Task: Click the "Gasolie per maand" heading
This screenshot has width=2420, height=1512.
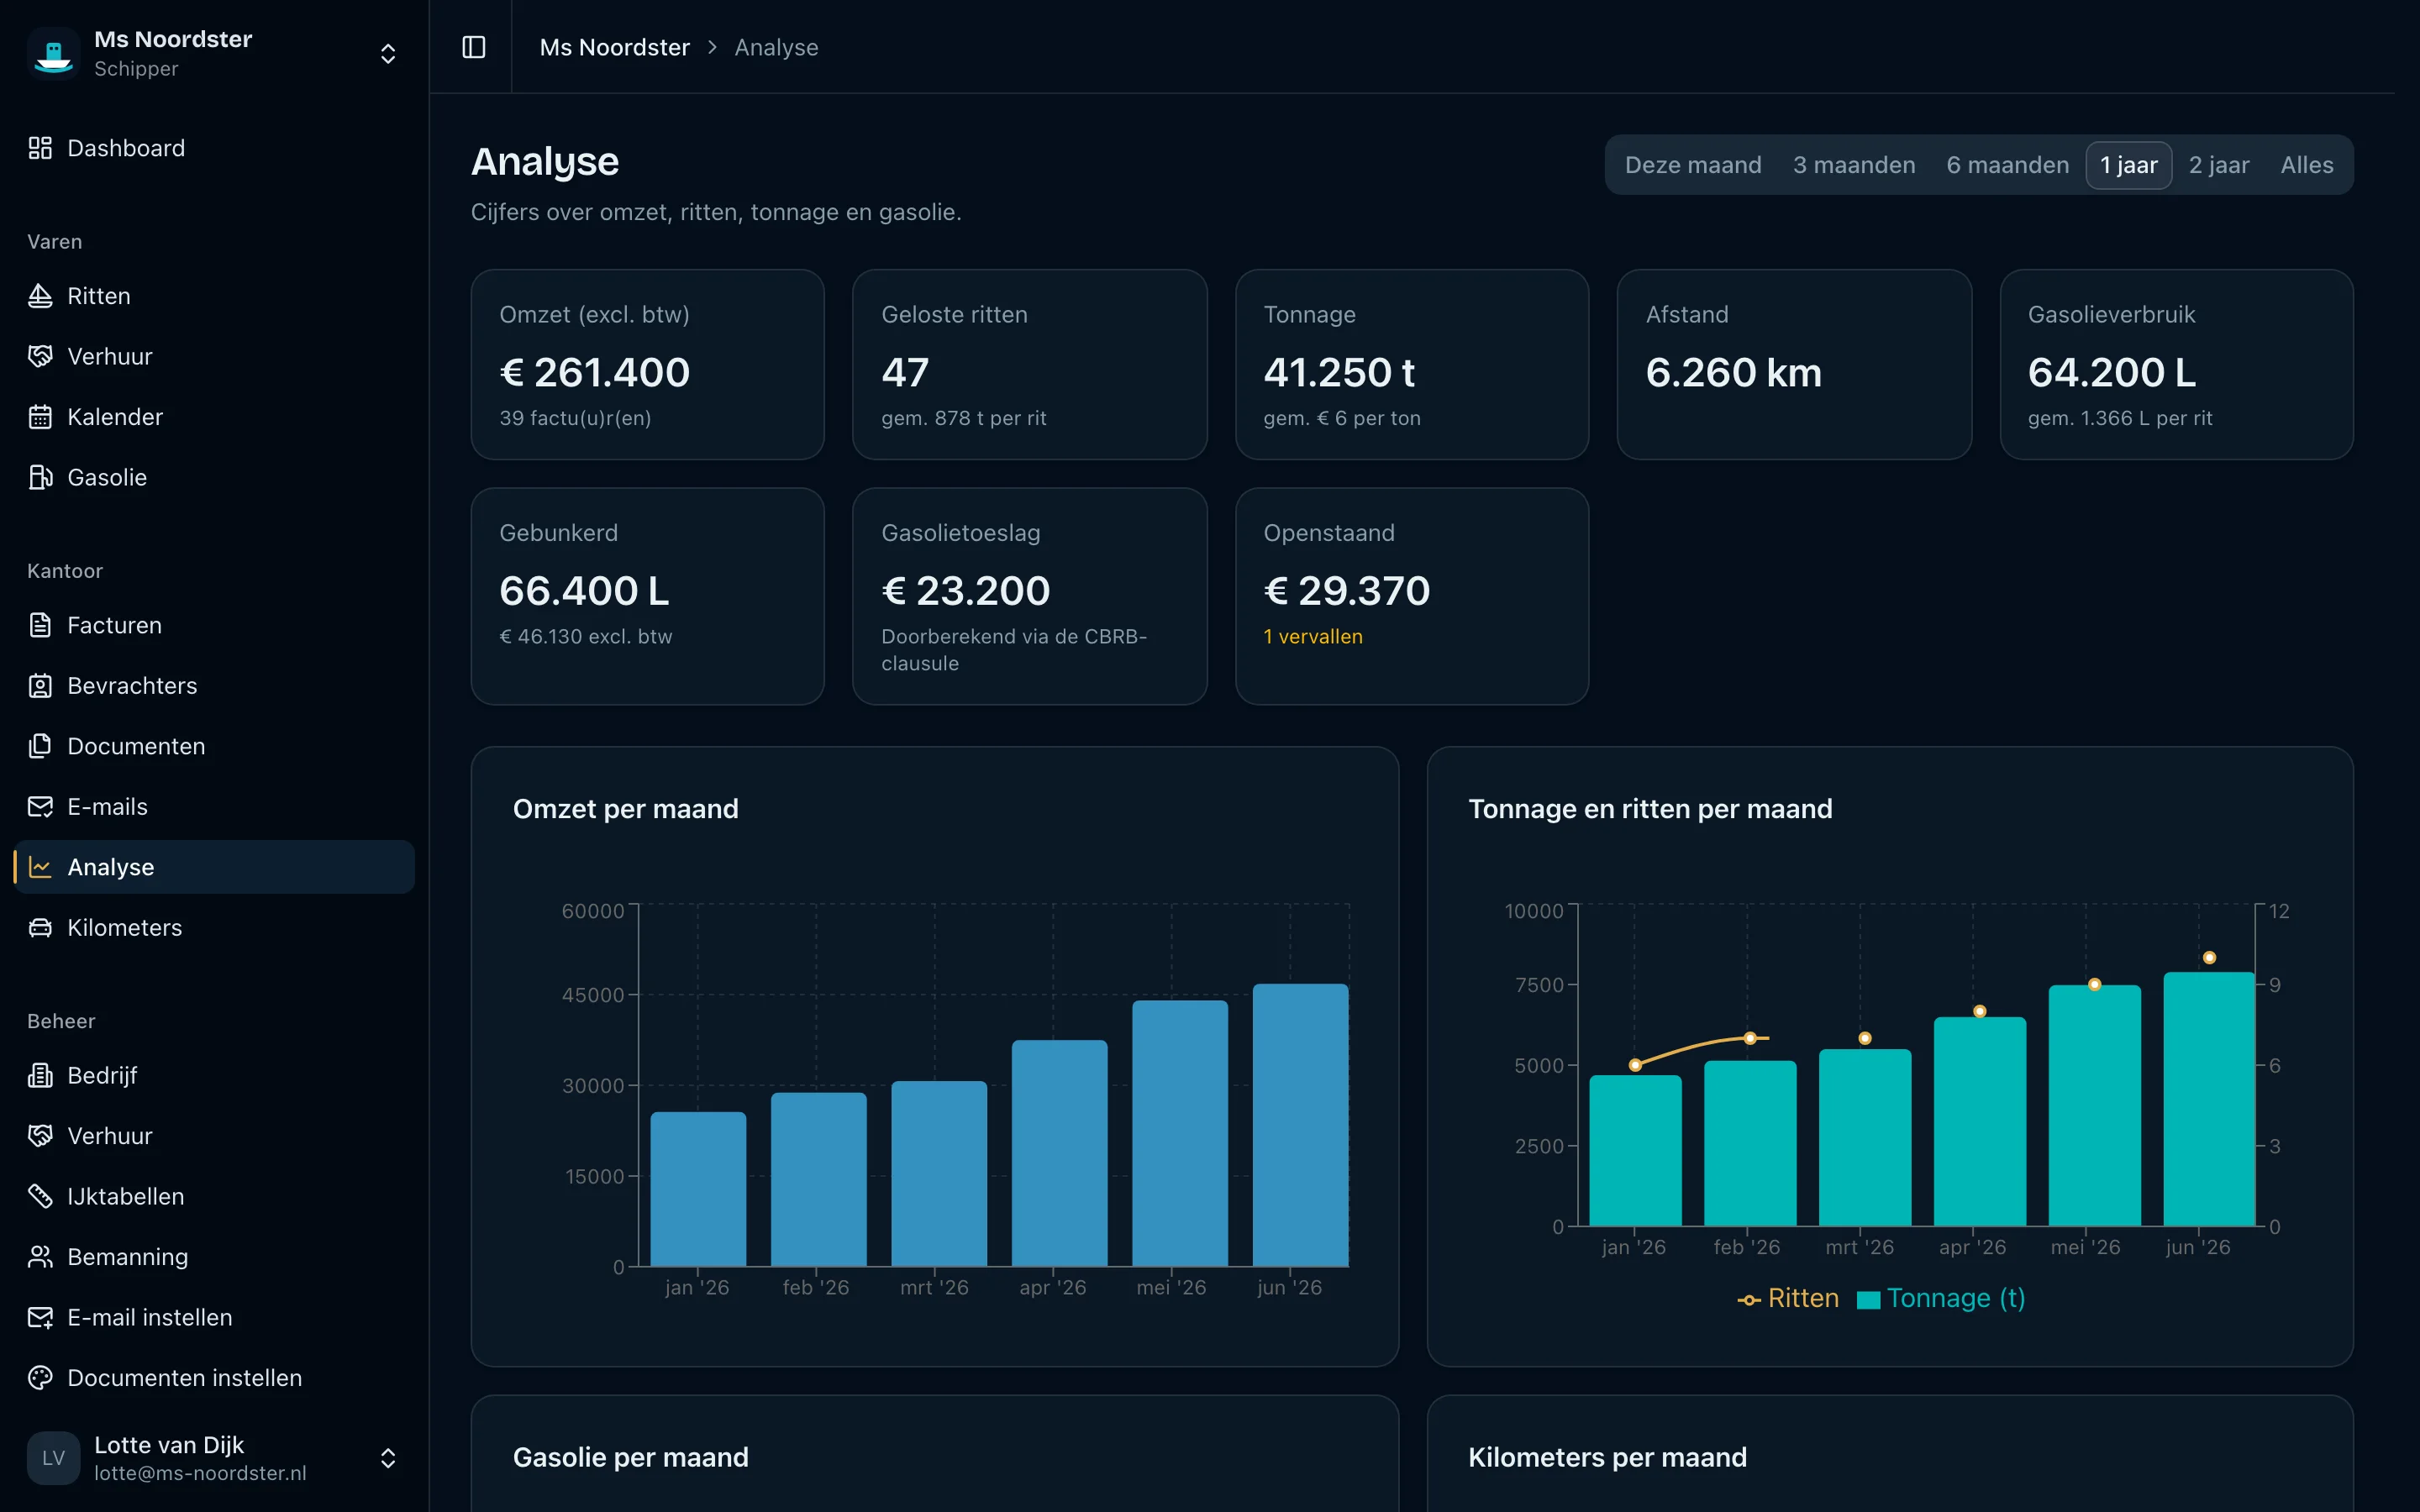Action: coord(630,1457)
